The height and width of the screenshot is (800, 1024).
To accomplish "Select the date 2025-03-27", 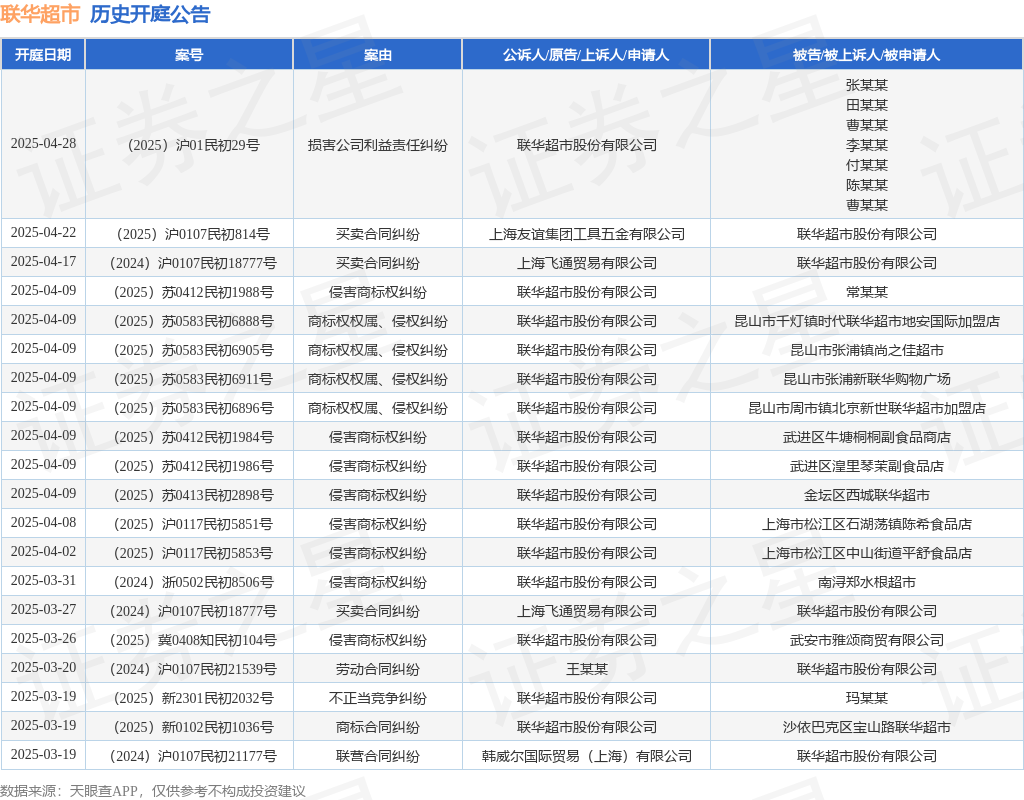I will click(x=43, y=610).
